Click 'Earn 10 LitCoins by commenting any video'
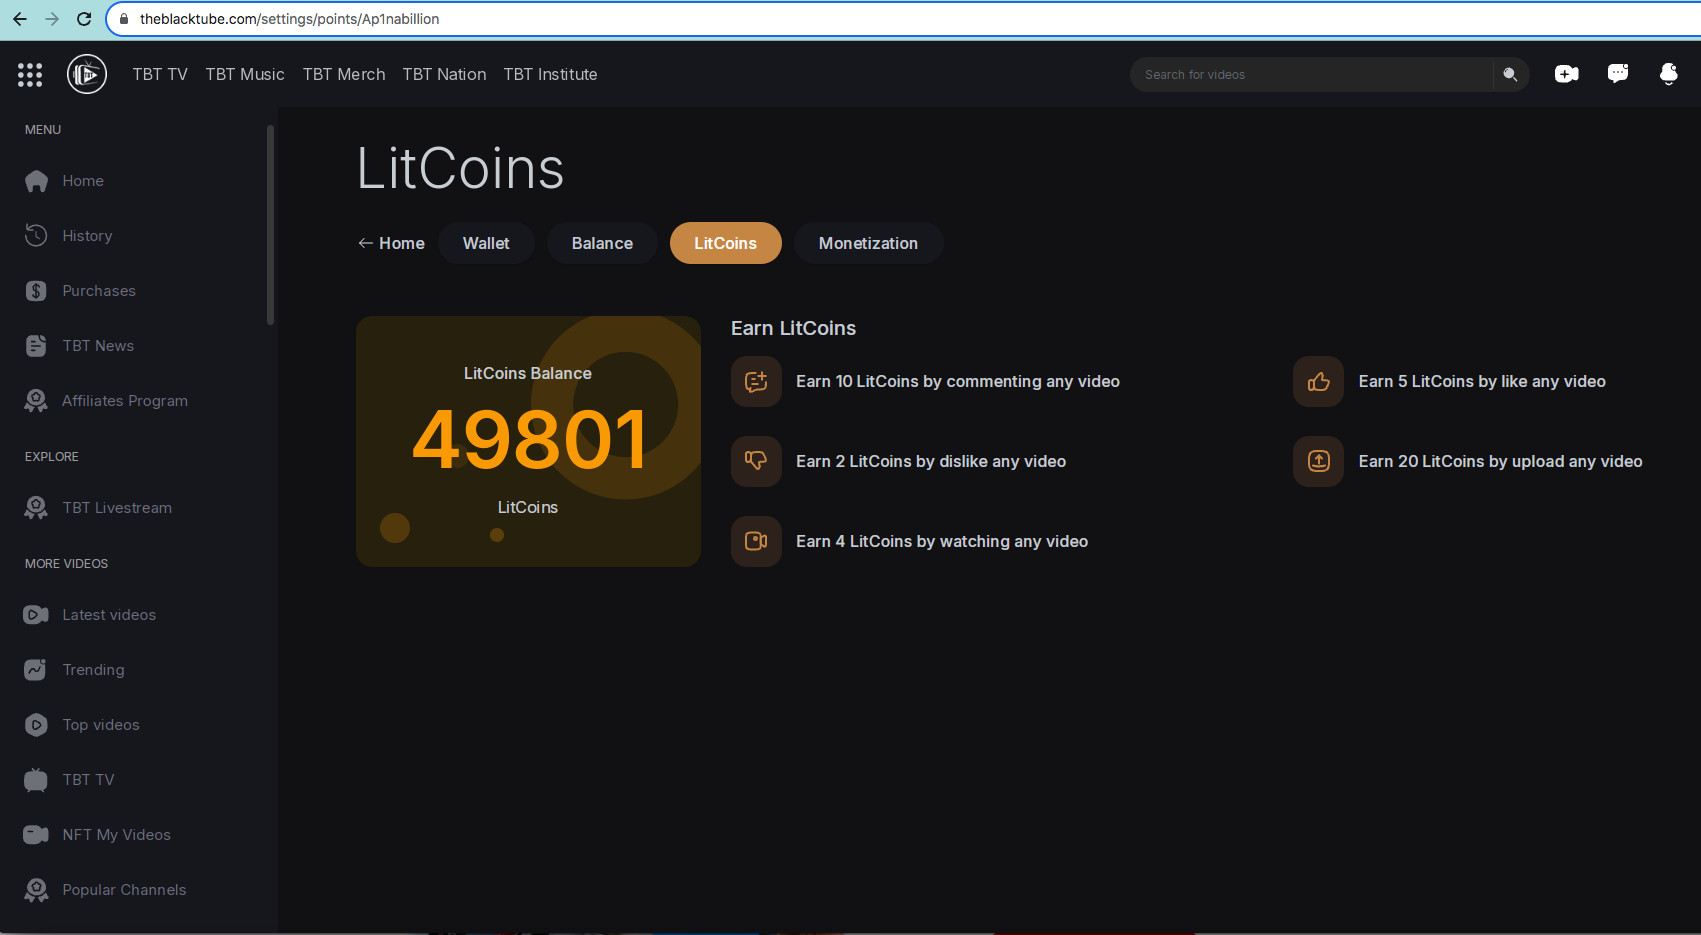Screen dimensions: 1701x935 (958, 381)
